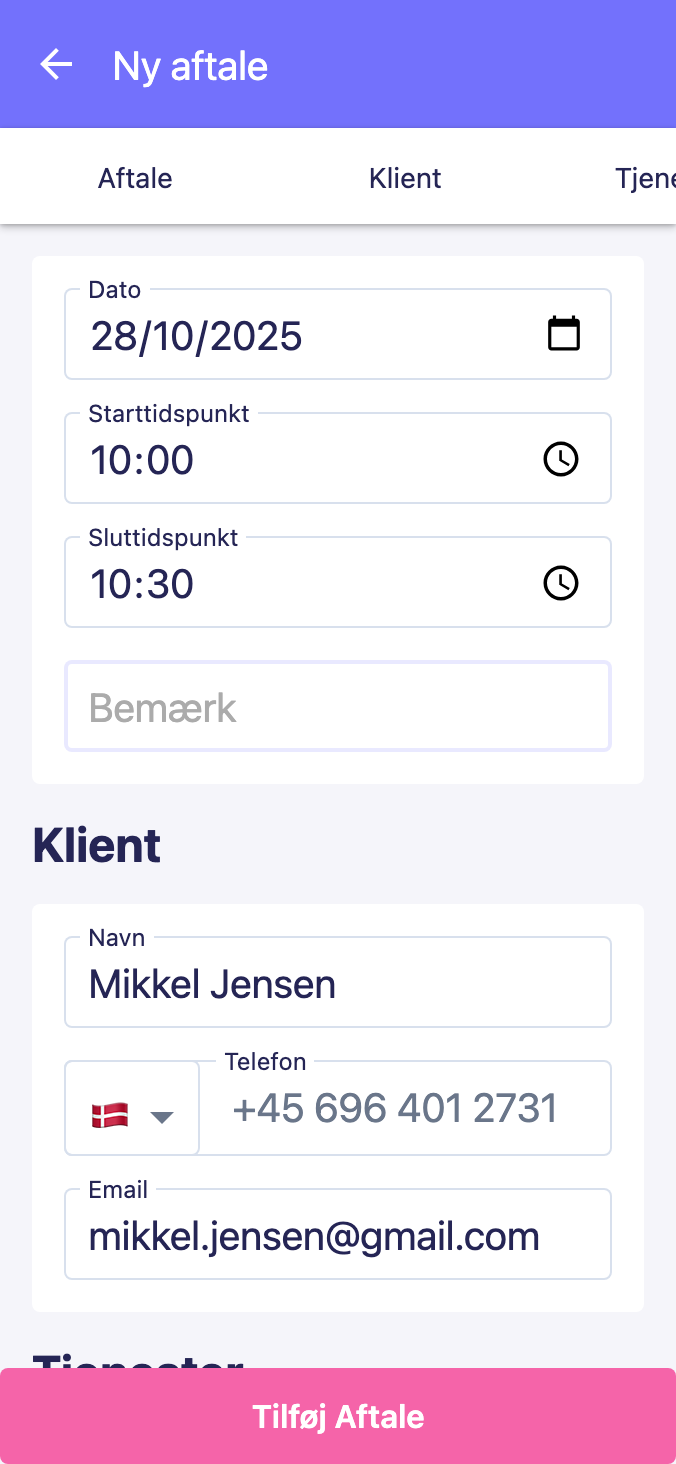
Task: Click the Navn field with Mikkel Jensen
Action: click(x=338, y=985)
